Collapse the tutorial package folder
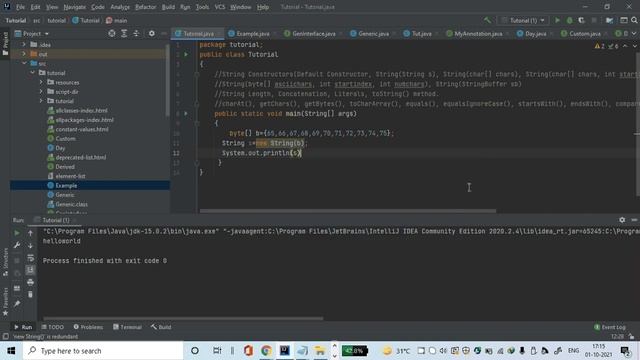The height and width of the screenshot is (360, 640). click(x=33, y=73)
